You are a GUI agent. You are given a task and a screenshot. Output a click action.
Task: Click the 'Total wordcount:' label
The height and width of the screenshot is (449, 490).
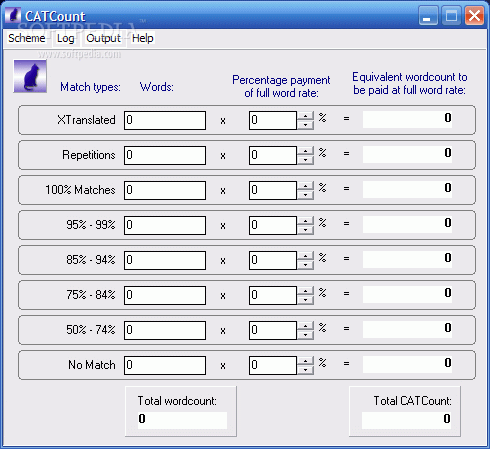tap(177, 401)
